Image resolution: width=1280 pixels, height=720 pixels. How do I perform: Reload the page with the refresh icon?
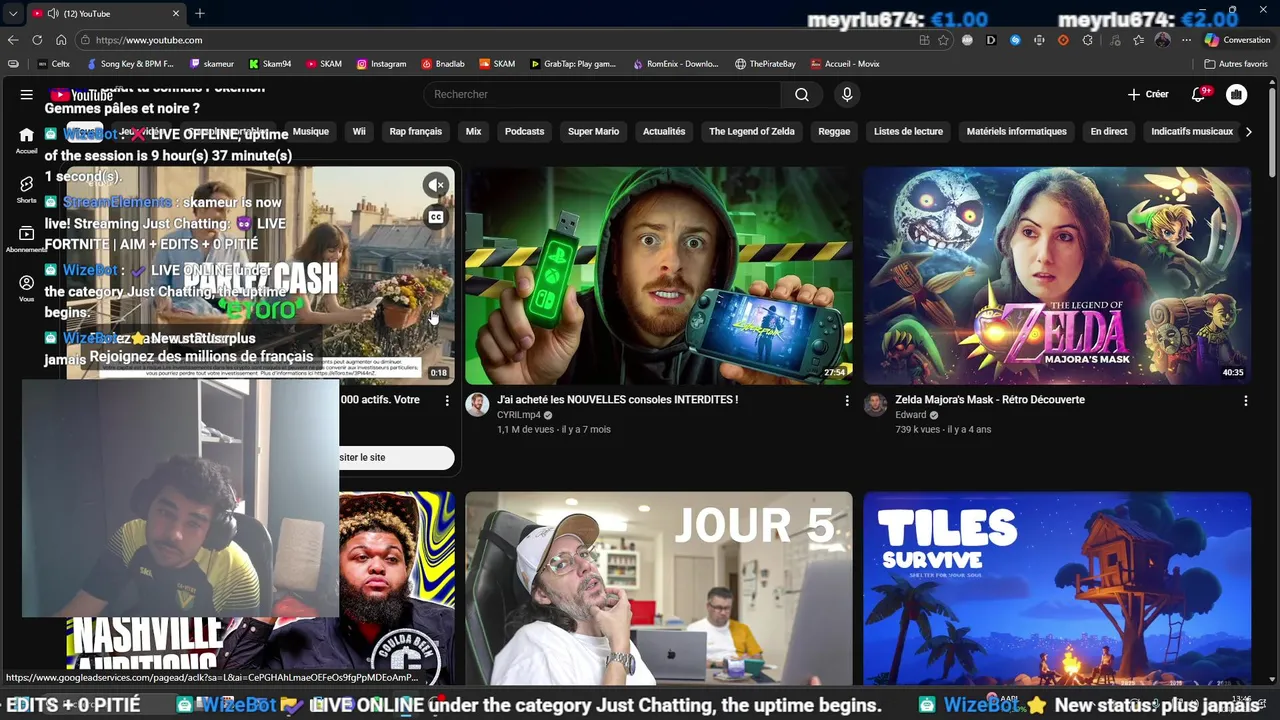tap(37, 40)
